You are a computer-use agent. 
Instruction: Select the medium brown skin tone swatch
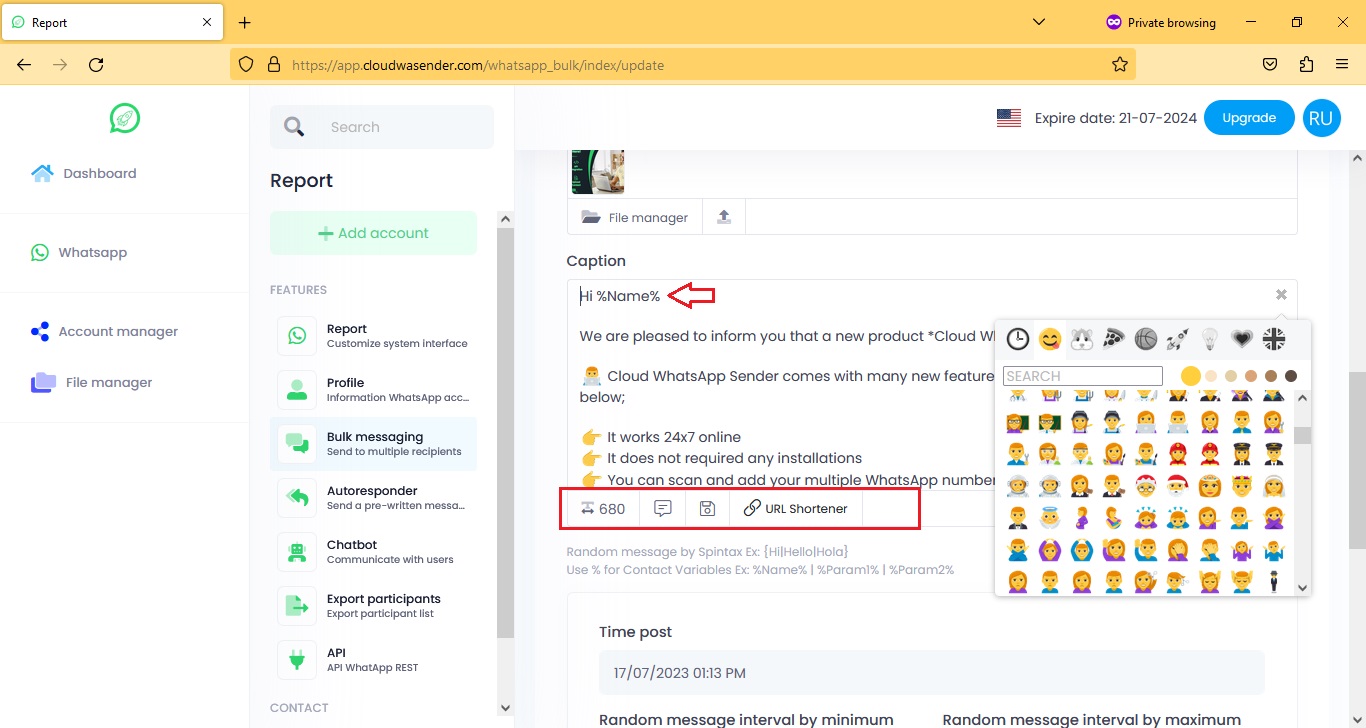pyautogui.click(x=1271, y=376)
